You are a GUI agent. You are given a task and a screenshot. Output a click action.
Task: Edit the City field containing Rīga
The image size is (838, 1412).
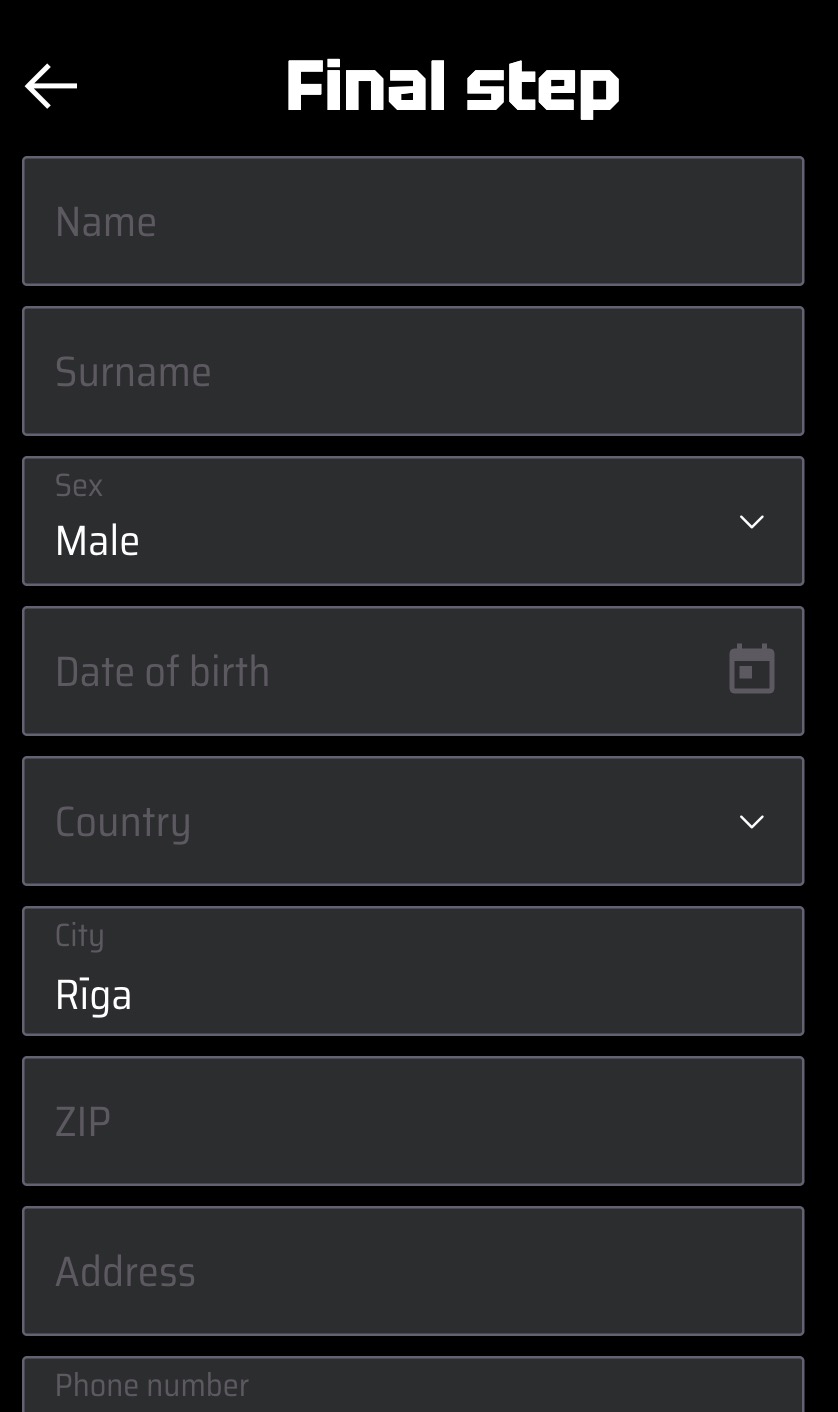(412, 971)
